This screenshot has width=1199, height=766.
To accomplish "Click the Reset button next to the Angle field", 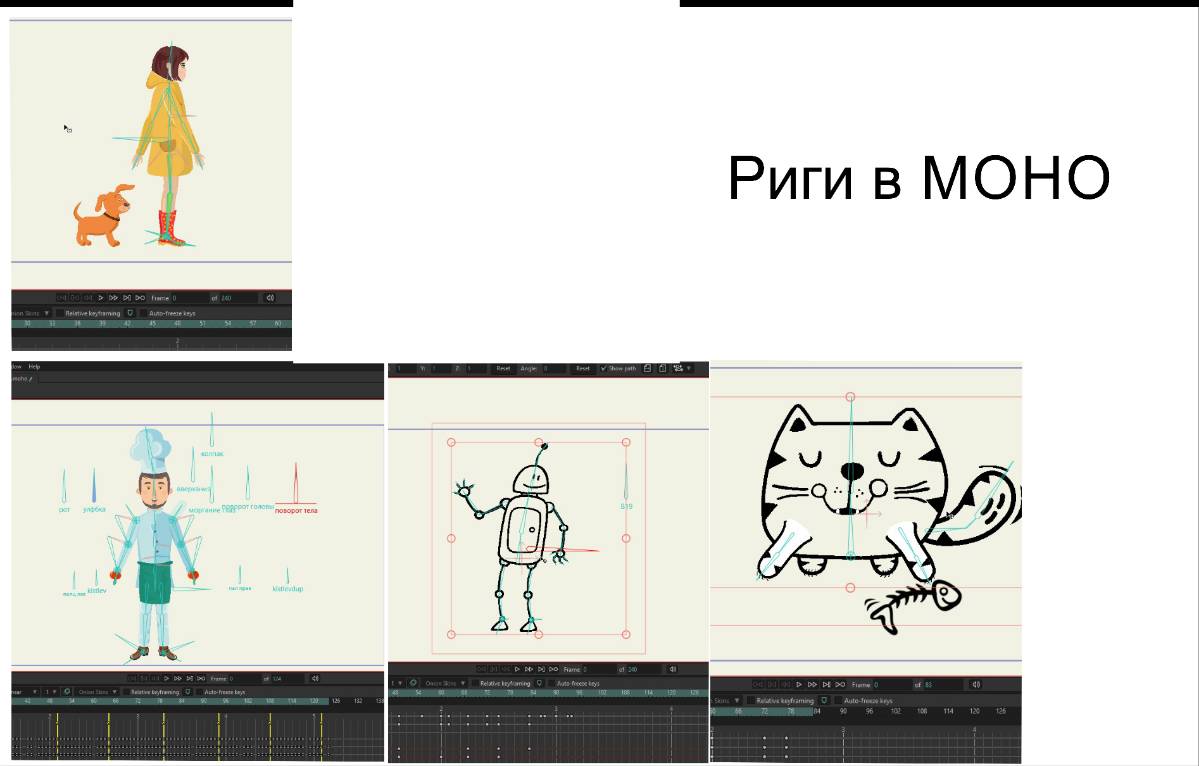I will coord(583,369).
